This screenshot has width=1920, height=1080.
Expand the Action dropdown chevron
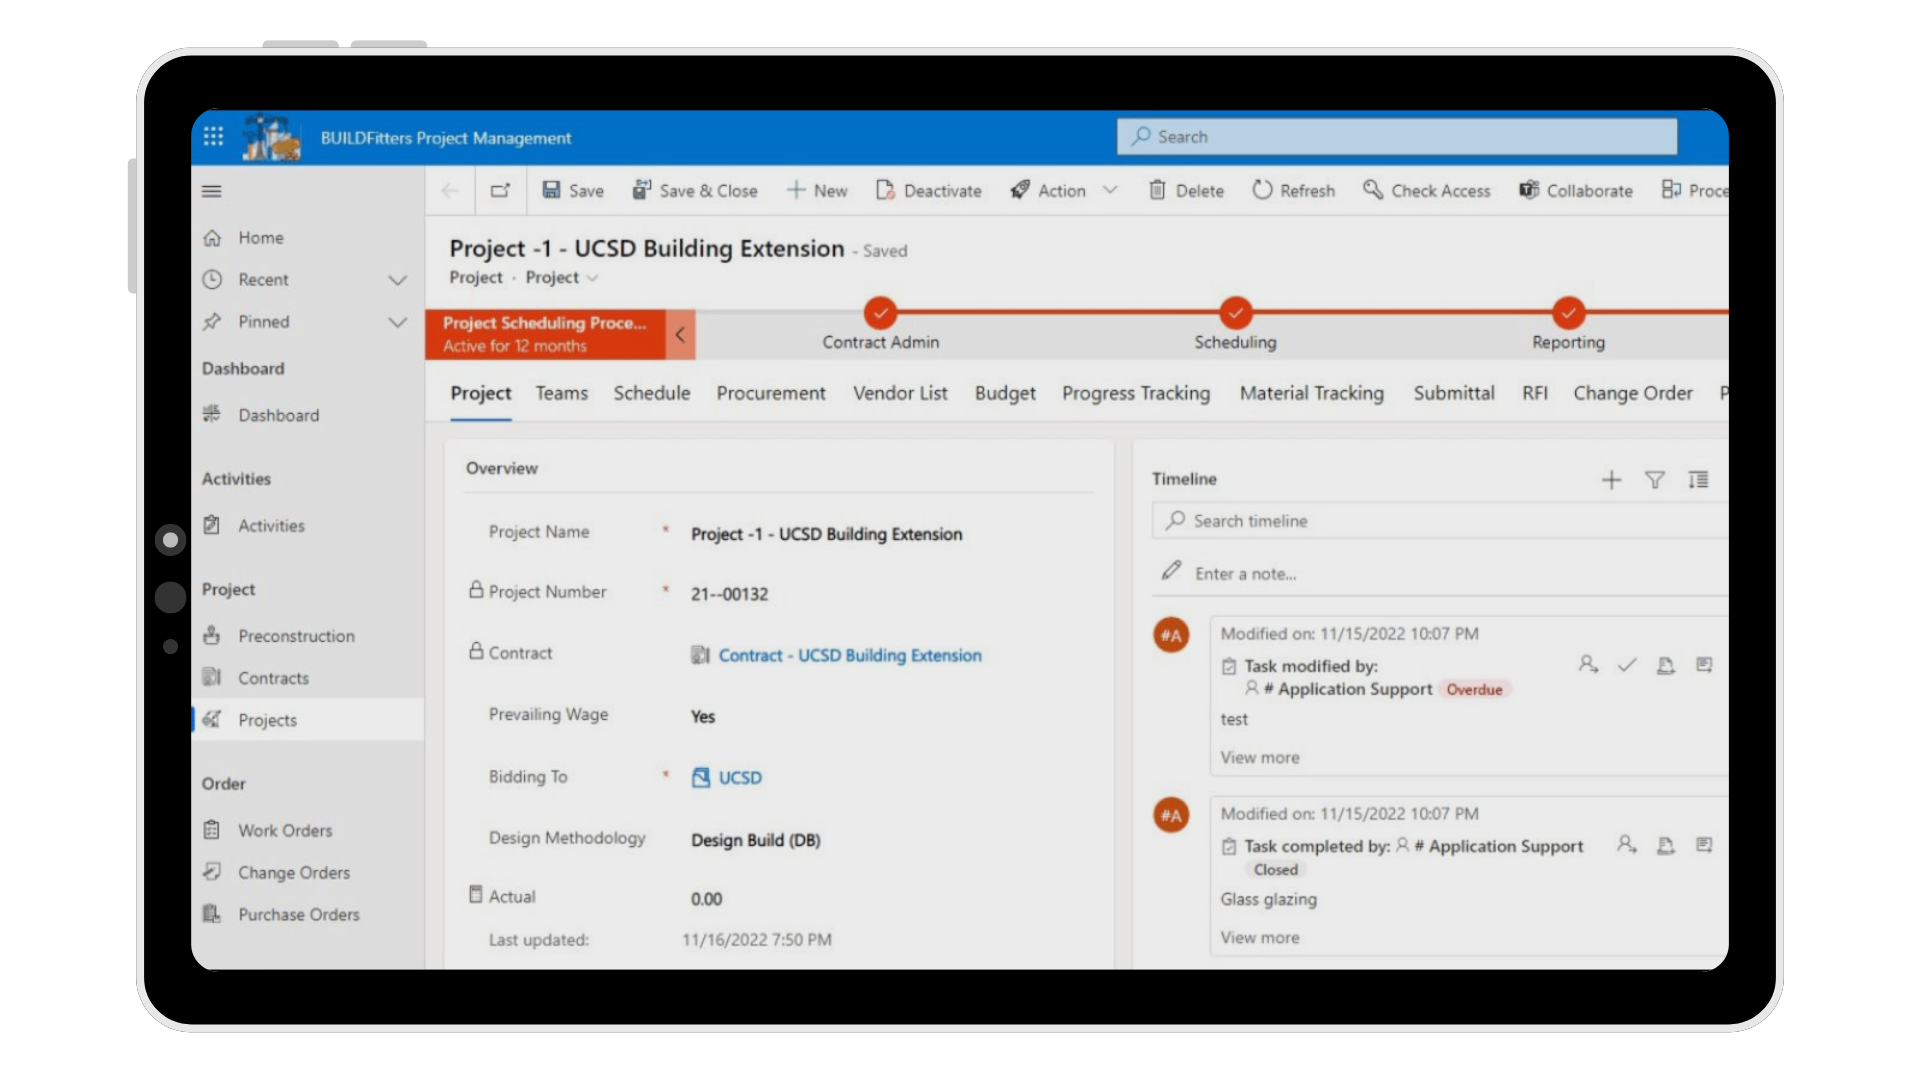coord(1110,190)
